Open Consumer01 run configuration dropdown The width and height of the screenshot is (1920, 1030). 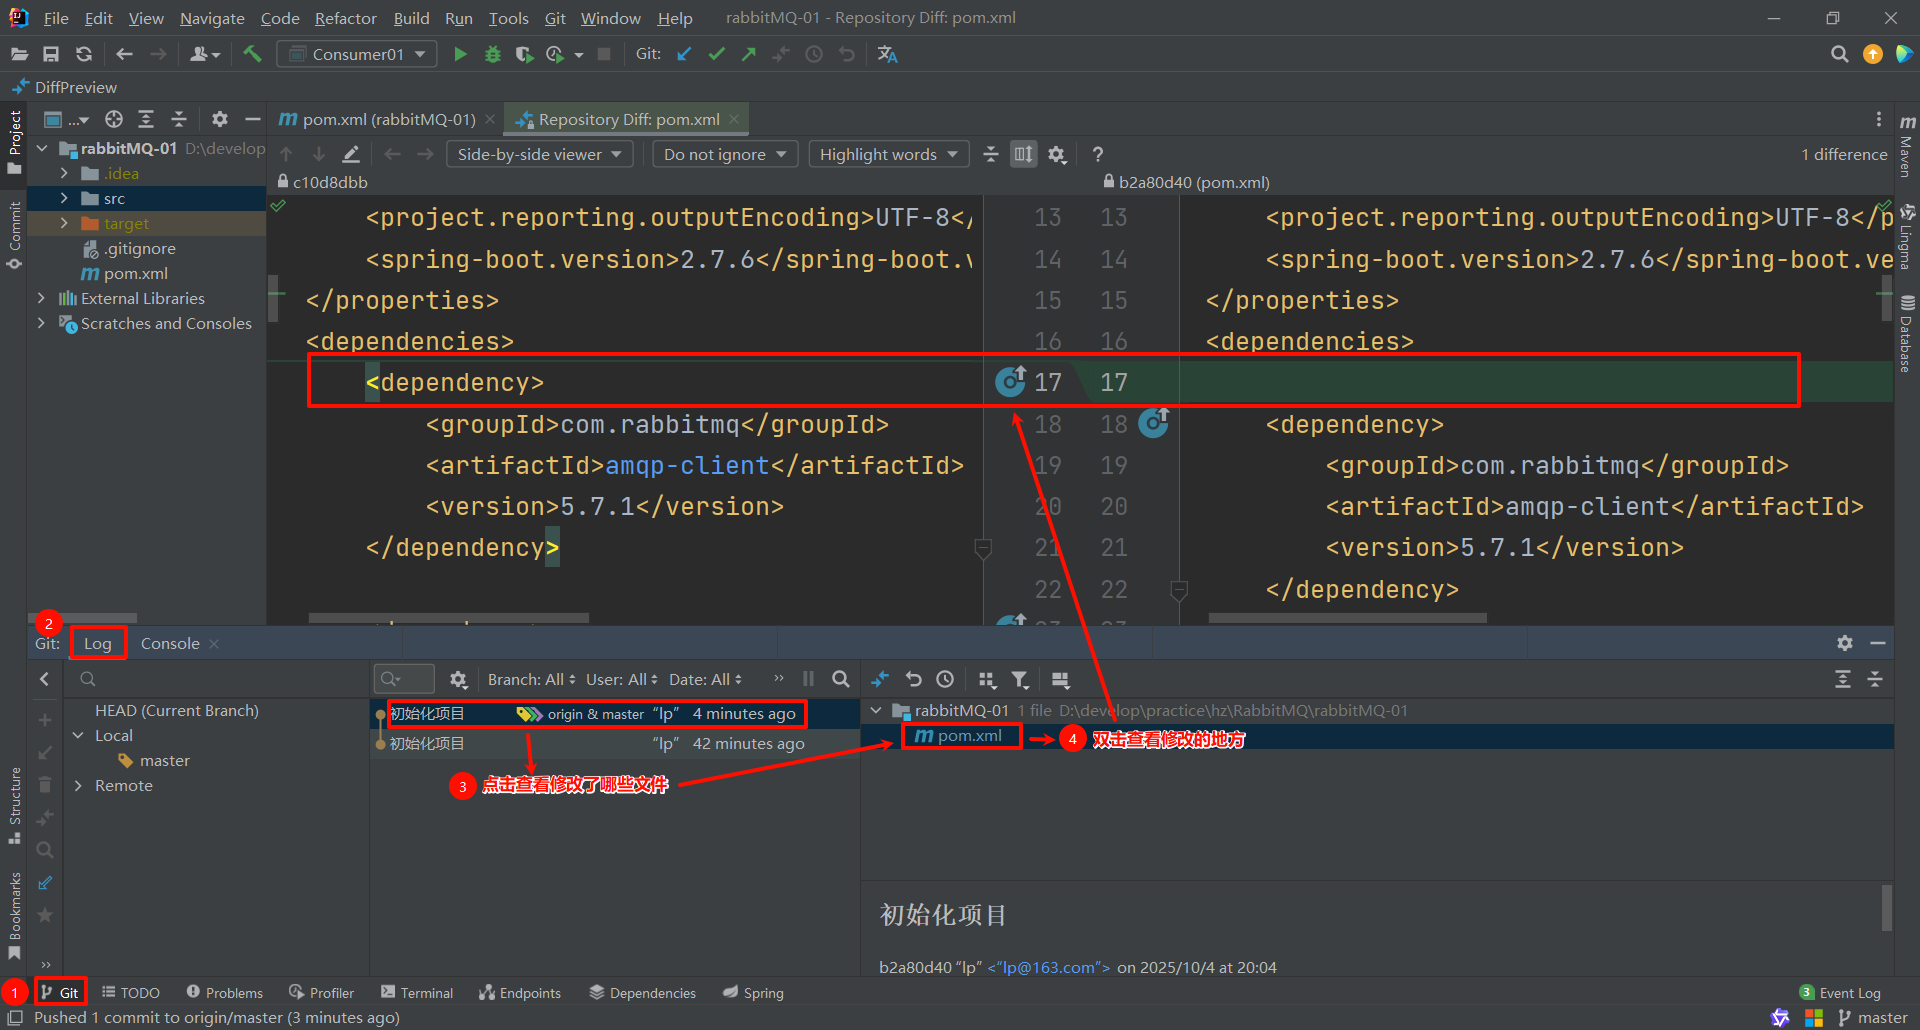coord(357,54)
